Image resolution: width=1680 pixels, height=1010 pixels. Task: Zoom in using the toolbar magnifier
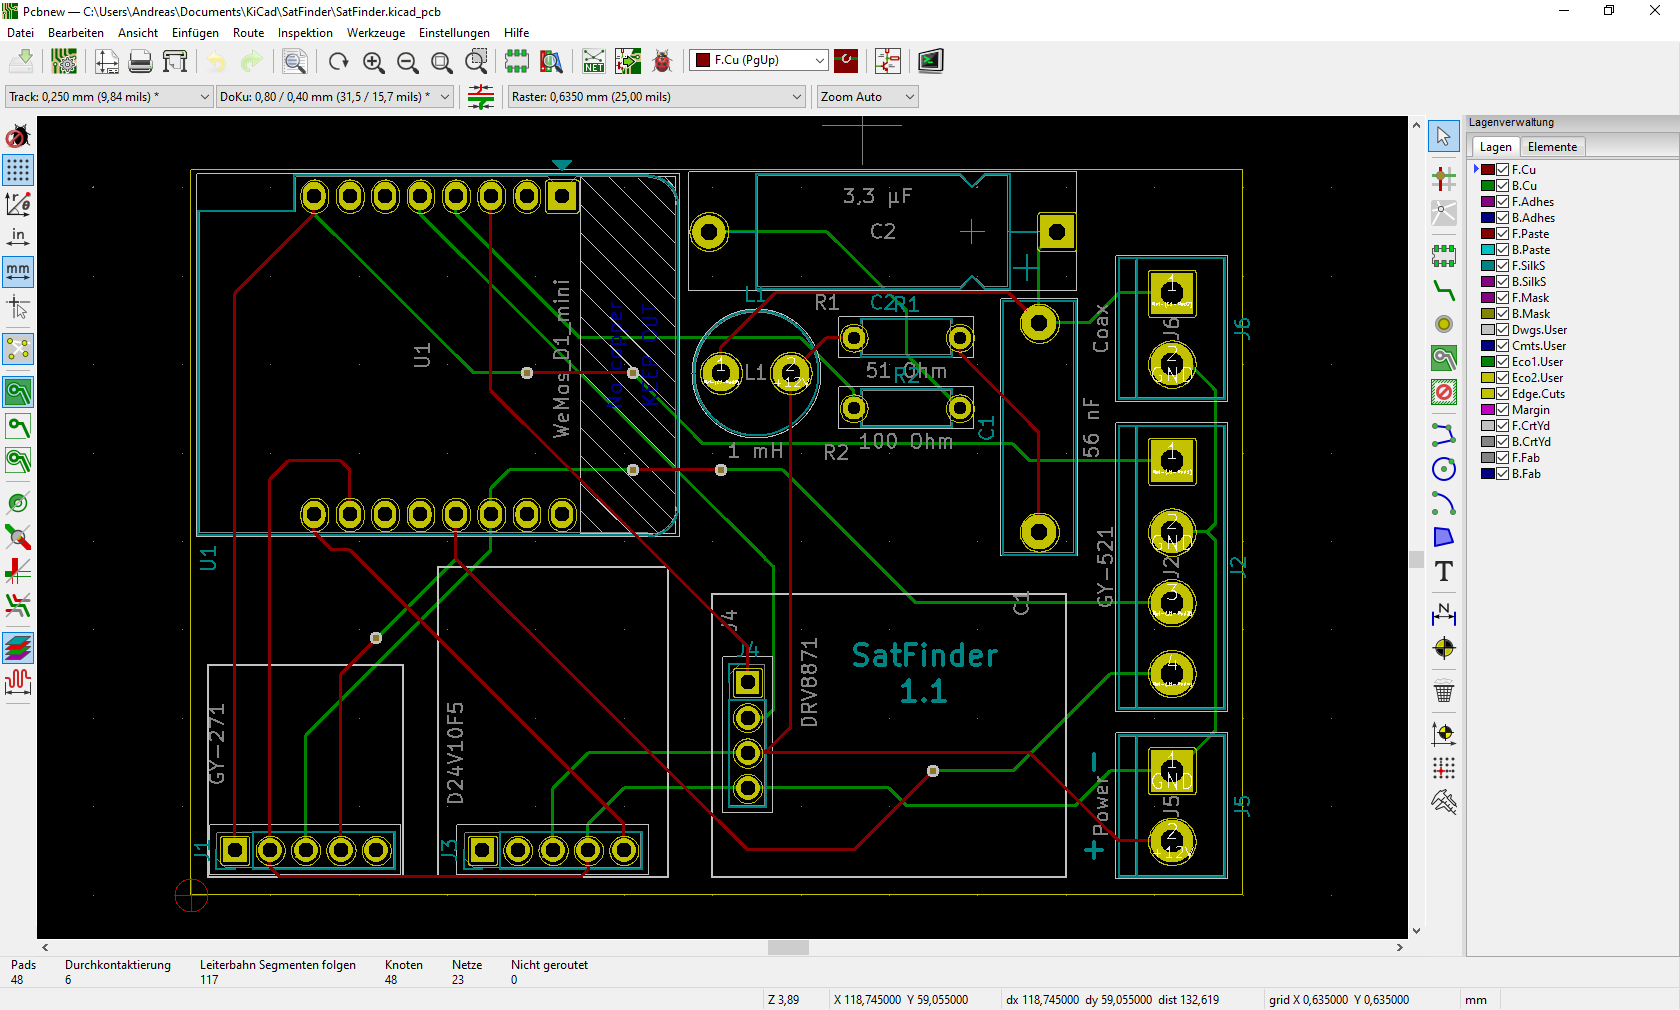tap(374, 62)
